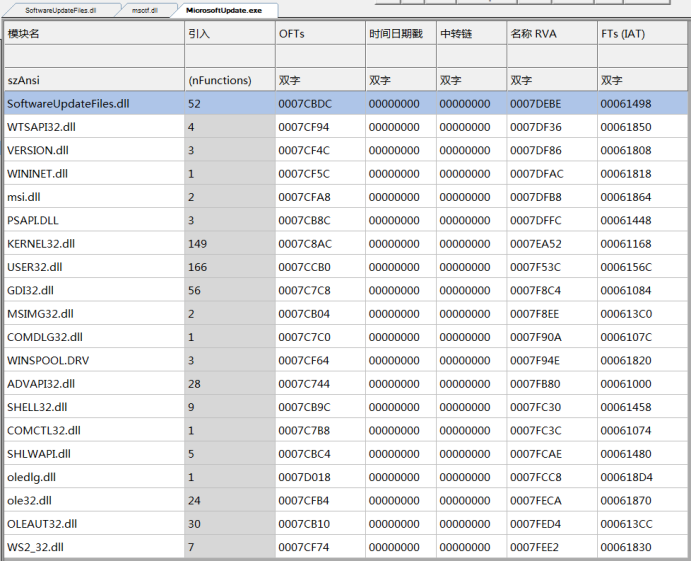
Task: Click name RVA value 0007DEBE
Action: [552, 104]
